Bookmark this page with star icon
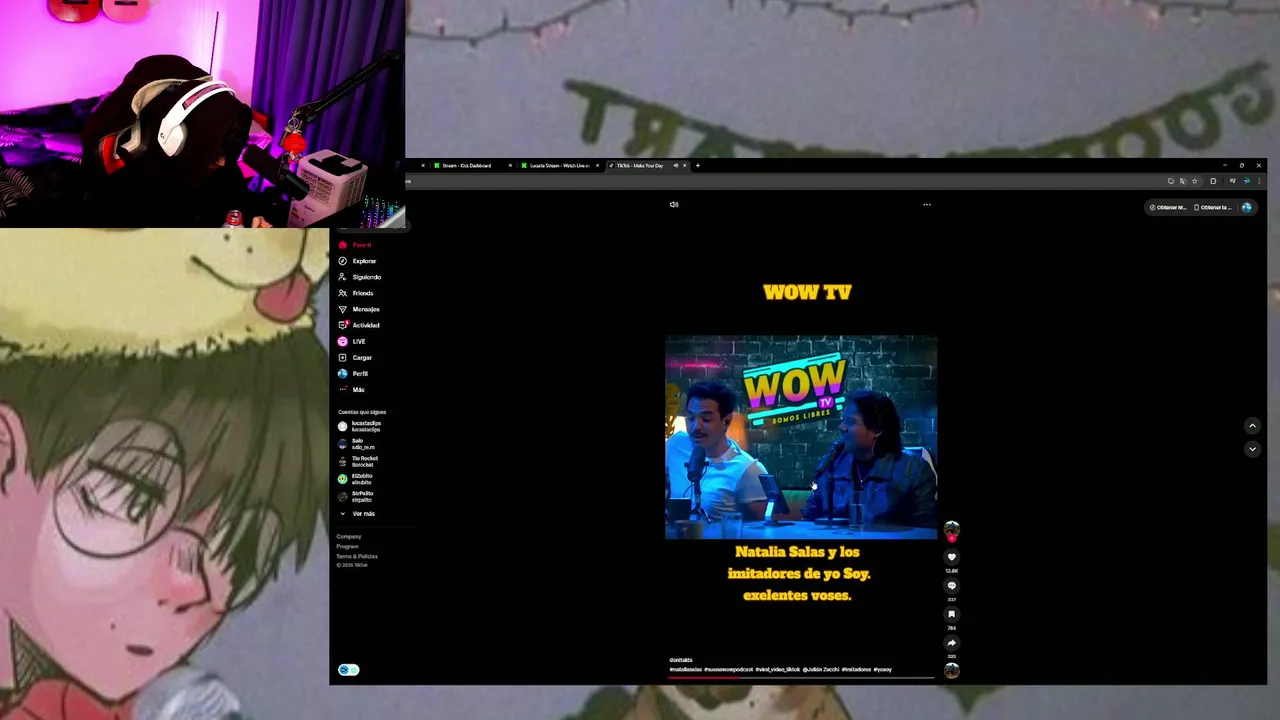Image resolution: width=1280 pixels, height=720 pixels. coord(1195,181)
